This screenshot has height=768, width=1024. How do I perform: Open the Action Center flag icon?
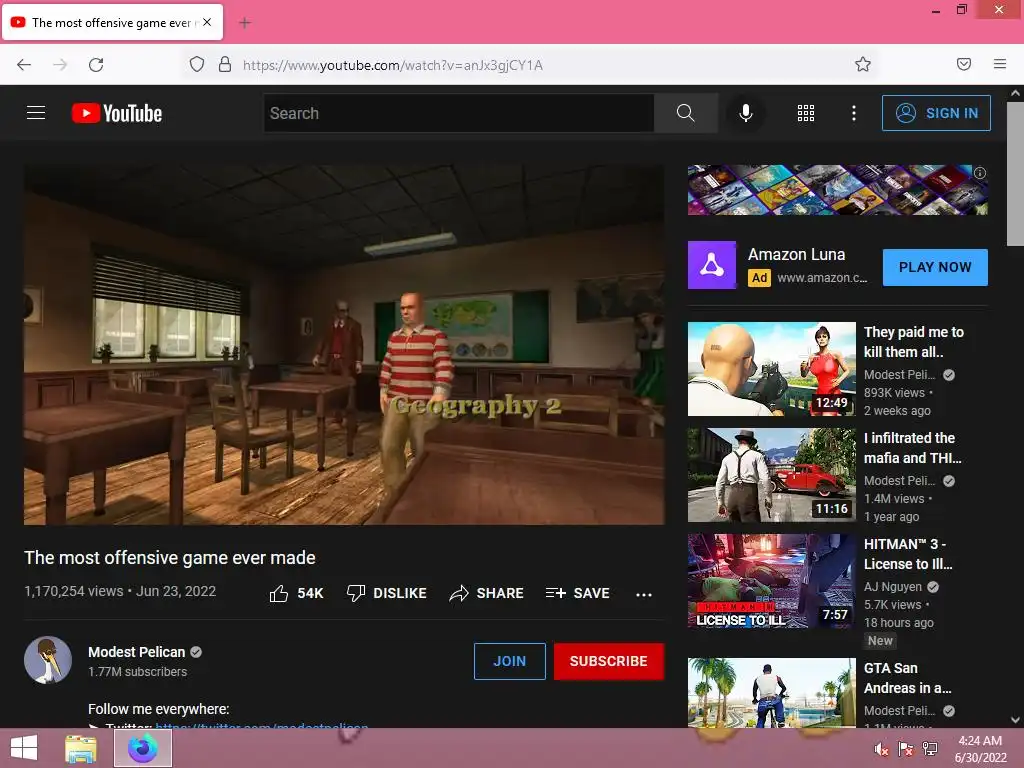point(906,749)
